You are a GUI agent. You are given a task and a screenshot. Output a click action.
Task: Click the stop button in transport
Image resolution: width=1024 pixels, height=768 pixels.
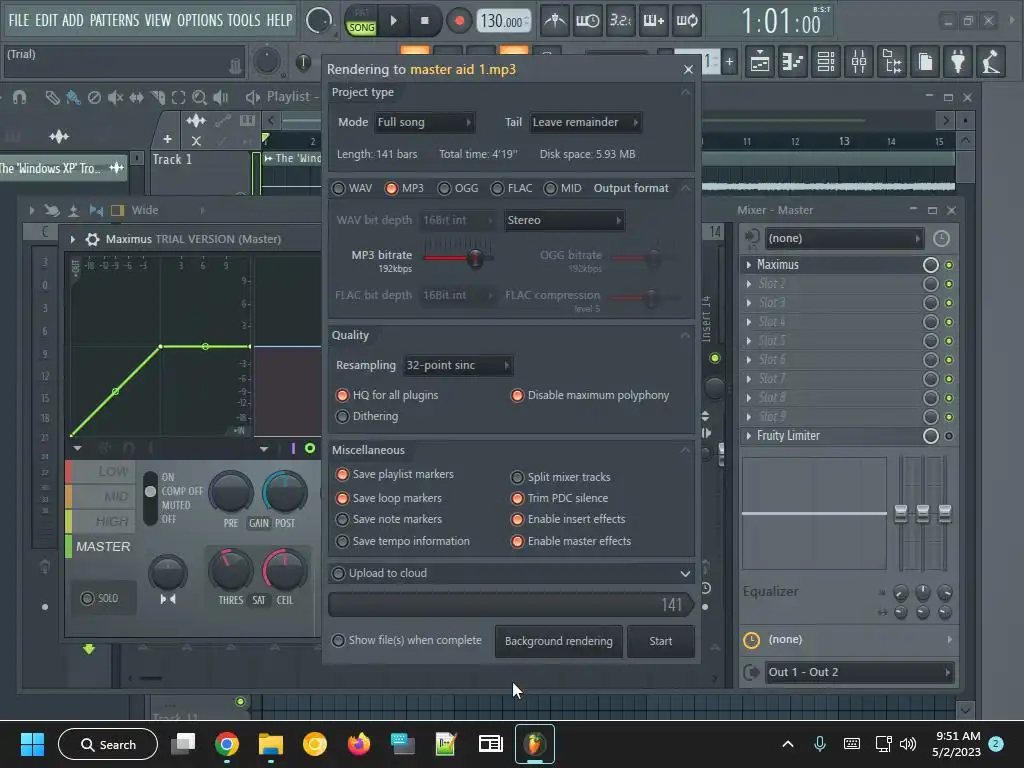(424, 21)
